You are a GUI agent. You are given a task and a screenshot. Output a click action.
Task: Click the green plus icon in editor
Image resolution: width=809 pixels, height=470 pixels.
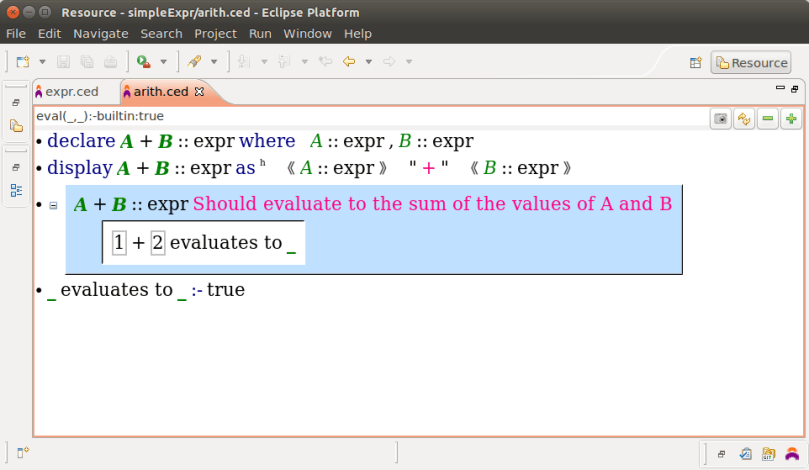[x=791, y=119]
